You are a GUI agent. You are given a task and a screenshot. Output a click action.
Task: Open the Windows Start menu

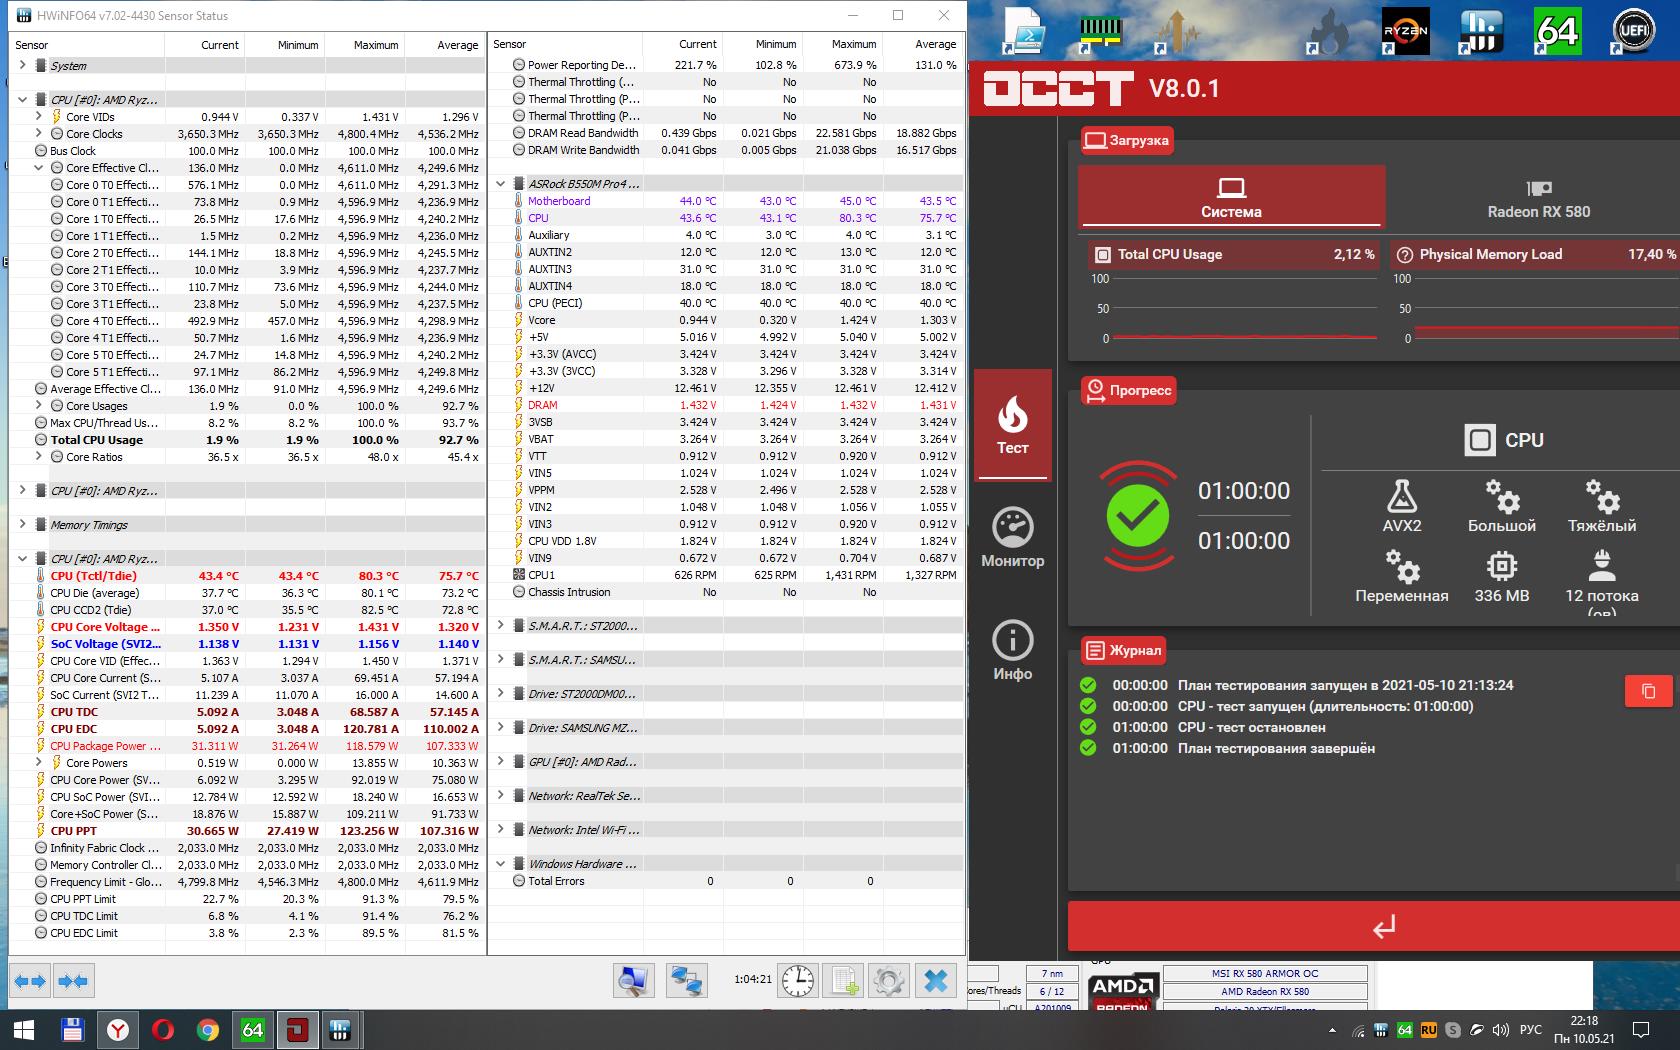pos(24,1029)
